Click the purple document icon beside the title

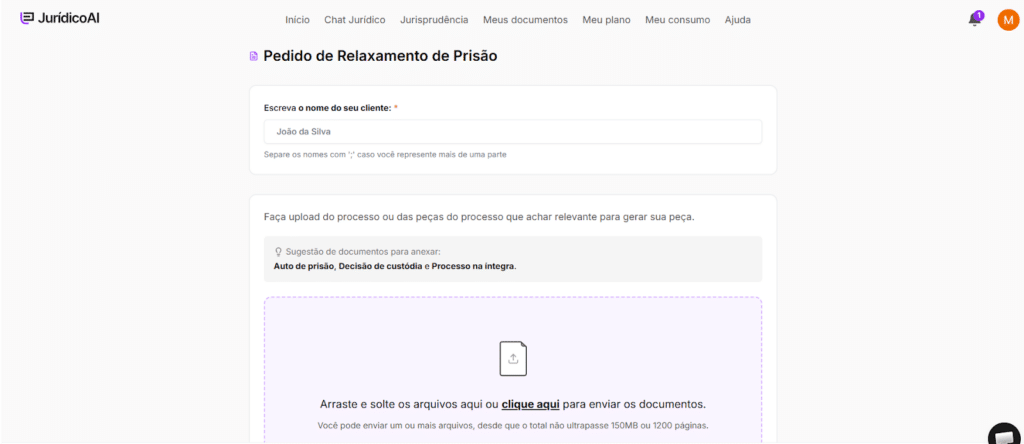pyautogui.click(x=254, y=56)
